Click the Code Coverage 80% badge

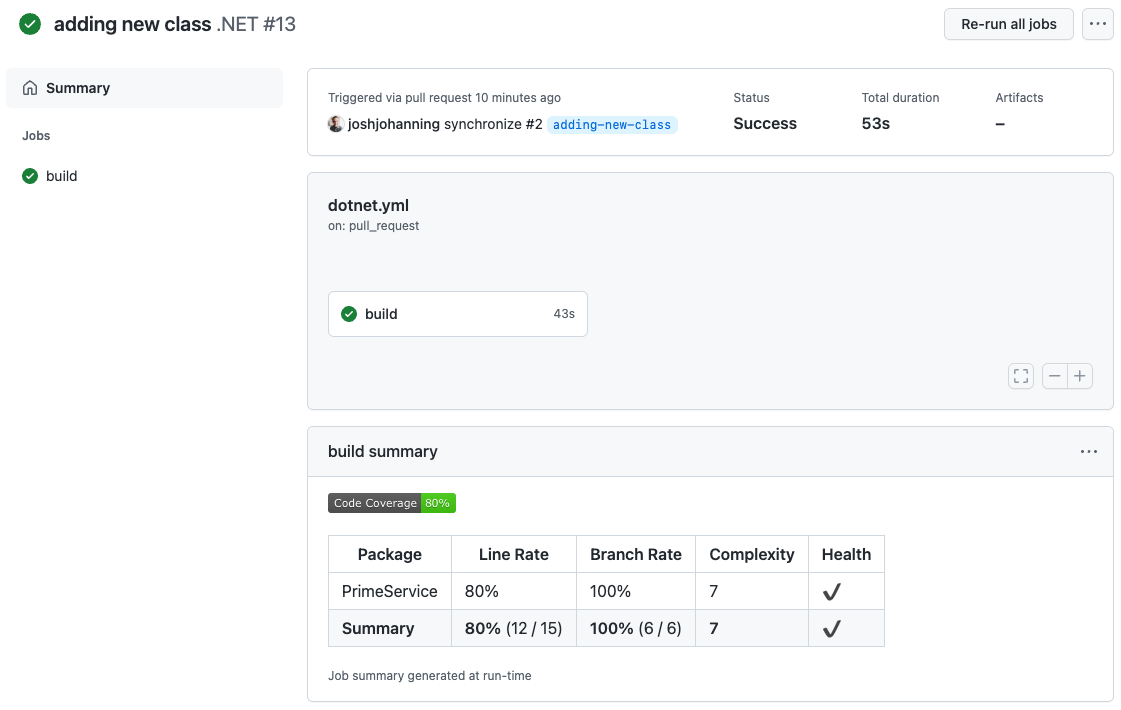coord(392,503)
